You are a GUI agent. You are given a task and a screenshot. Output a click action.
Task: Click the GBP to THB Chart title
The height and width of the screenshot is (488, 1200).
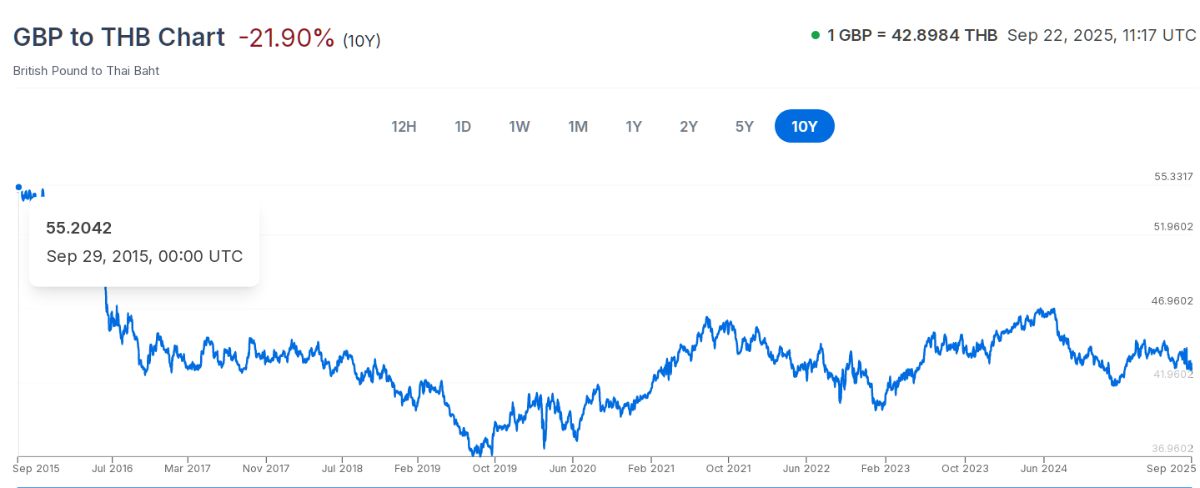point(119,38)
